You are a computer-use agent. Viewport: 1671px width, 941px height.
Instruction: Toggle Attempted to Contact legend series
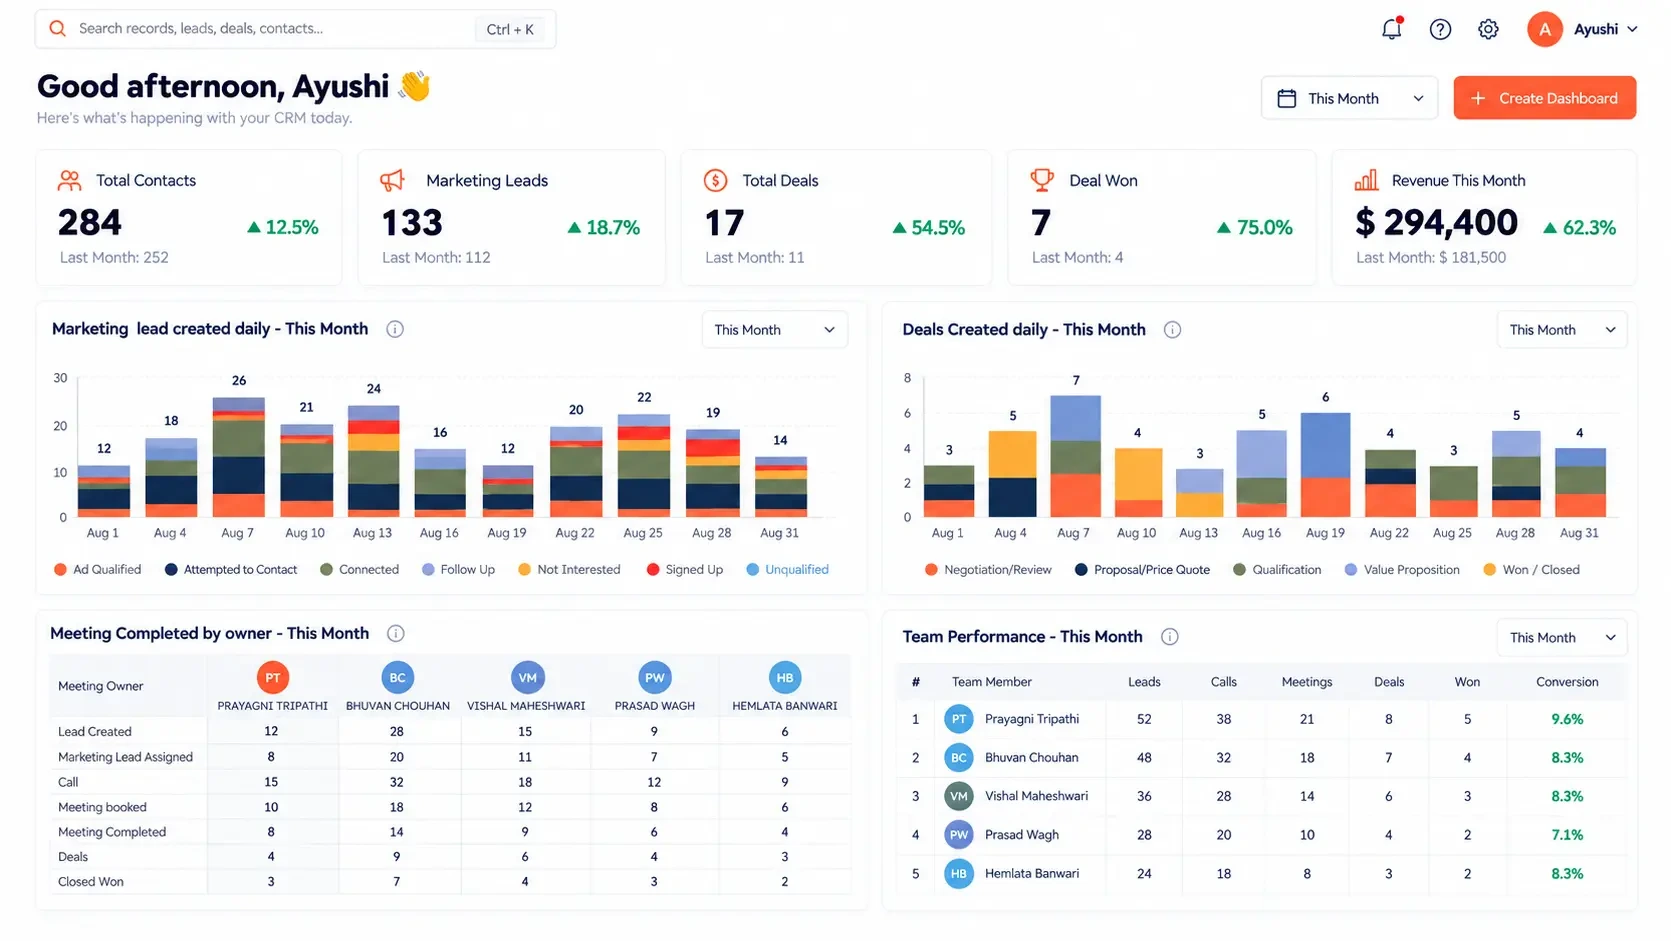coord(231,570)
